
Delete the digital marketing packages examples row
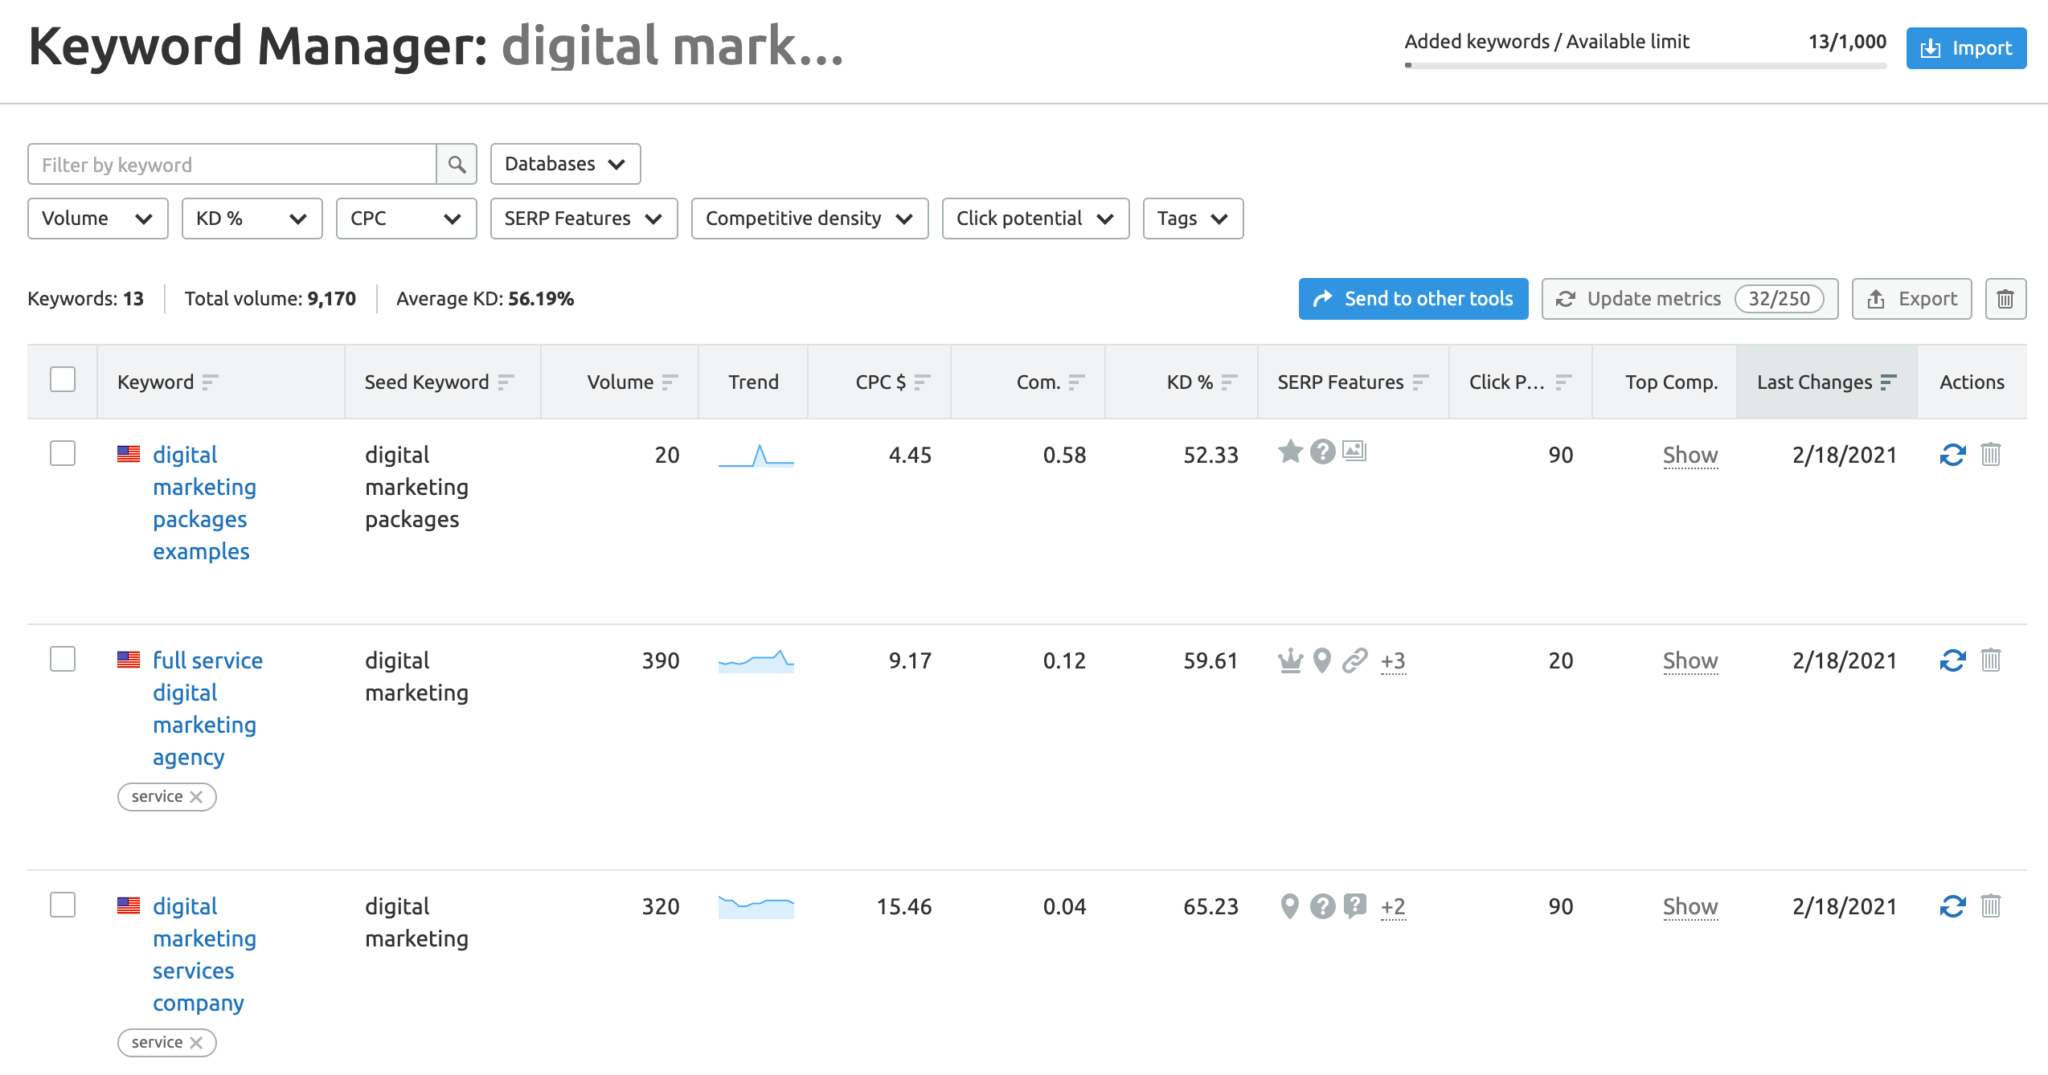(x=1990, y=455)
